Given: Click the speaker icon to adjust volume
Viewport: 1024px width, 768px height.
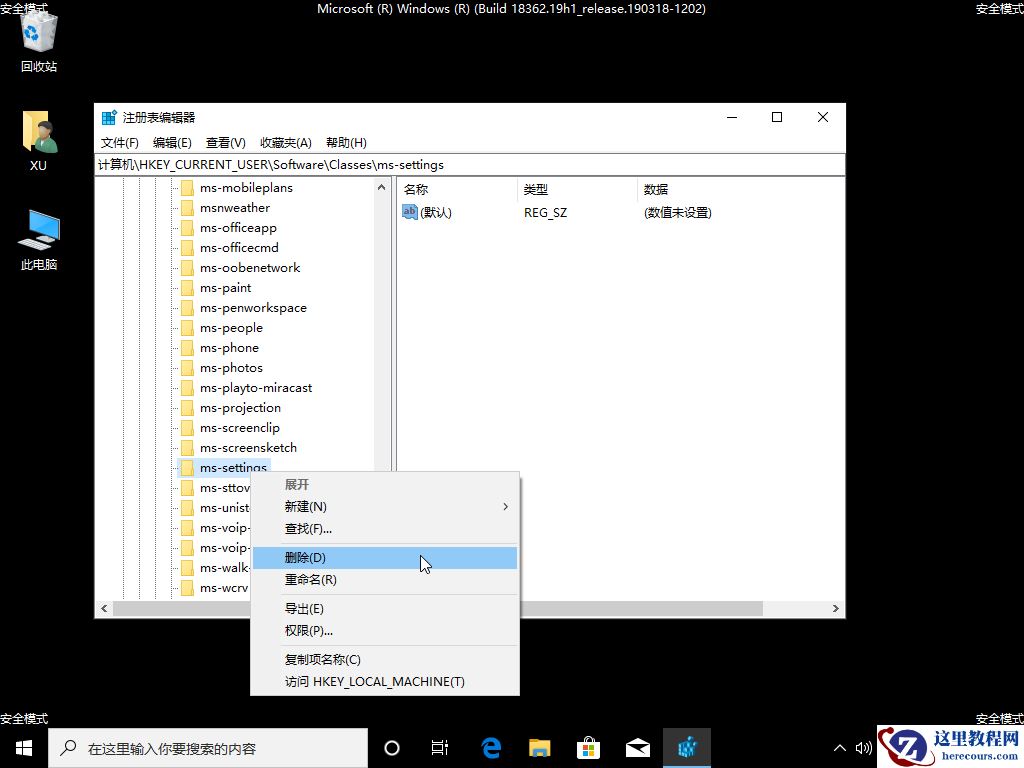Looking at the screenshot, I should click(x=864, y=747).
